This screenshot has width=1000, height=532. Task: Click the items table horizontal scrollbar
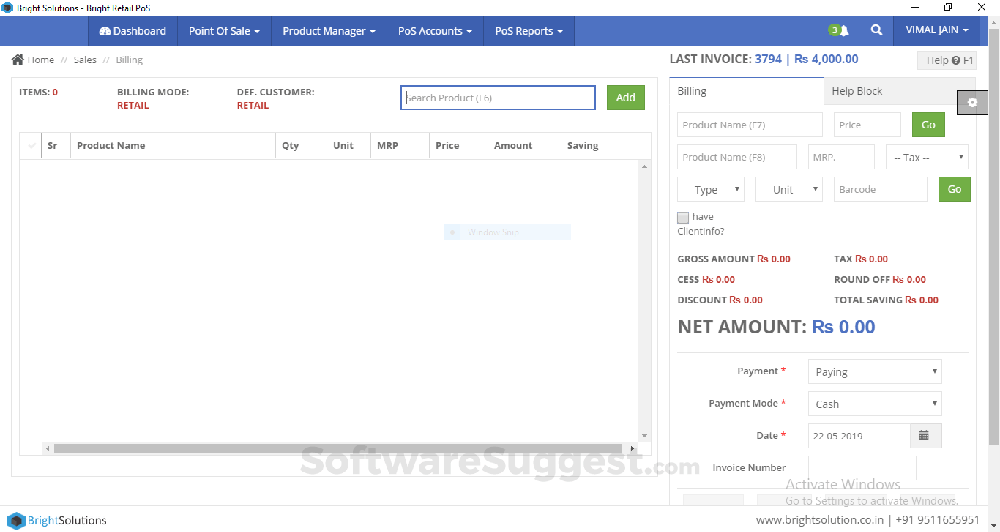click(338, 448)
